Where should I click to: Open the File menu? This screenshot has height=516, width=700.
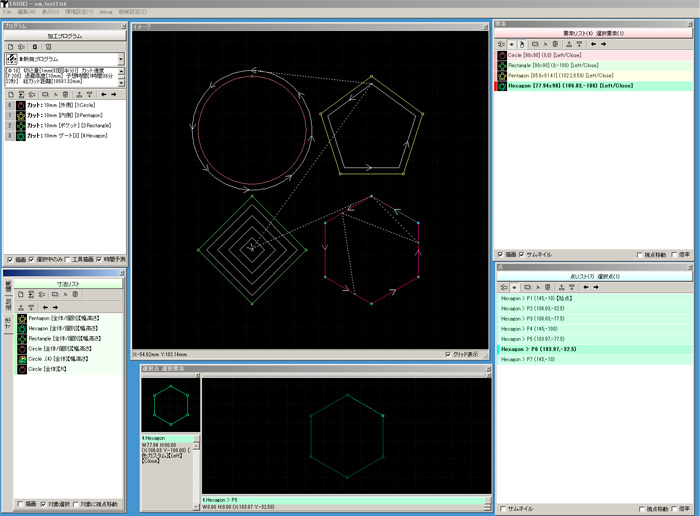click(7, 12)
